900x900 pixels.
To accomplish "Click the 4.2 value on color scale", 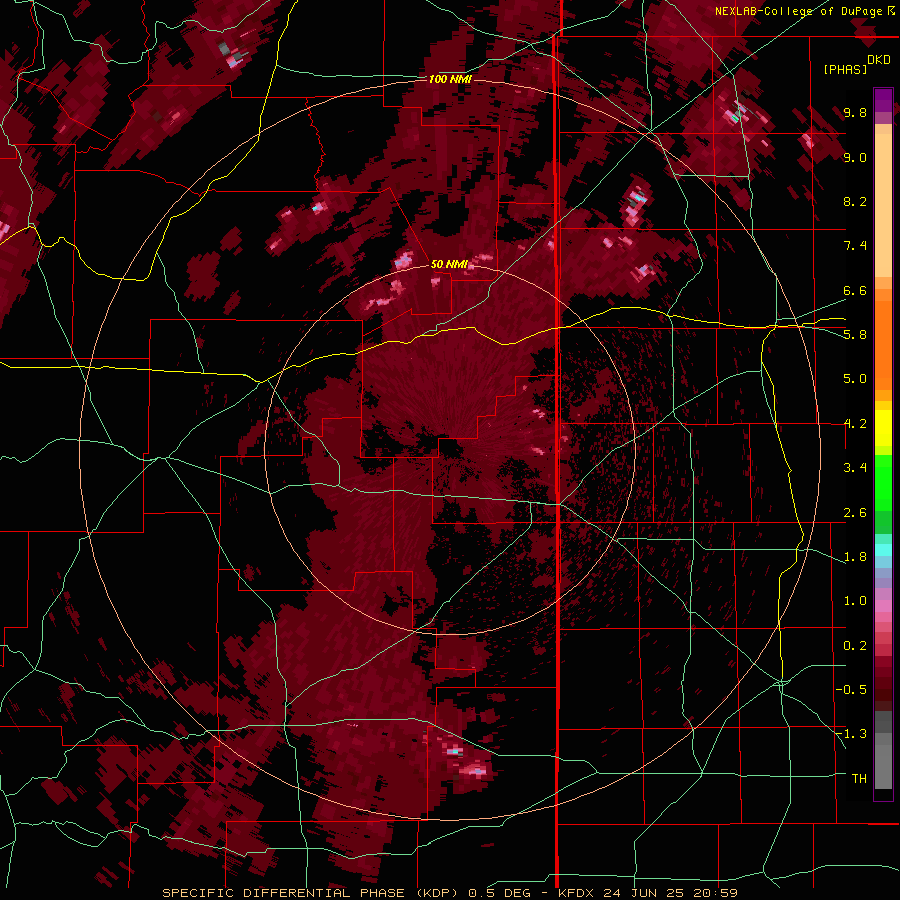I will point(855,424).
